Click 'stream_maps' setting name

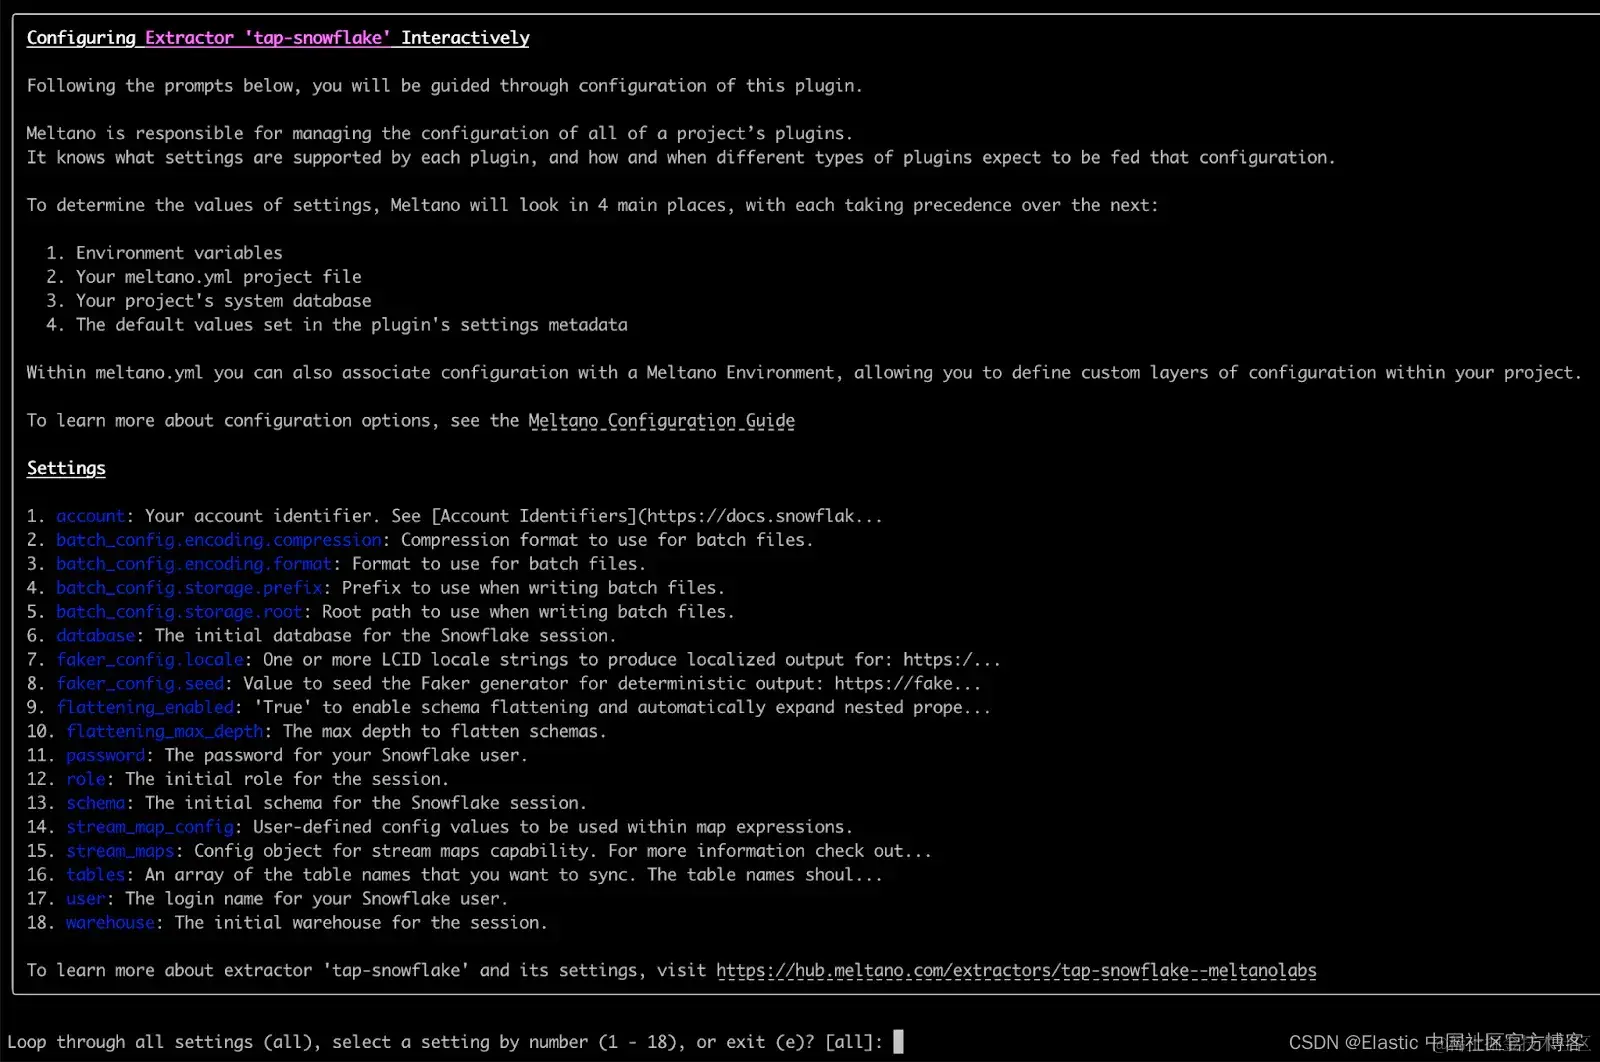(120, 851)
